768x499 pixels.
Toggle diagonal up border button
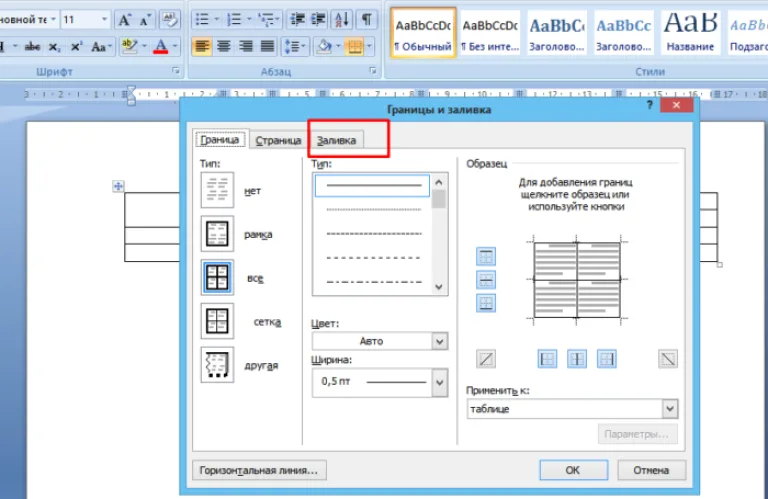click(486, 359)
